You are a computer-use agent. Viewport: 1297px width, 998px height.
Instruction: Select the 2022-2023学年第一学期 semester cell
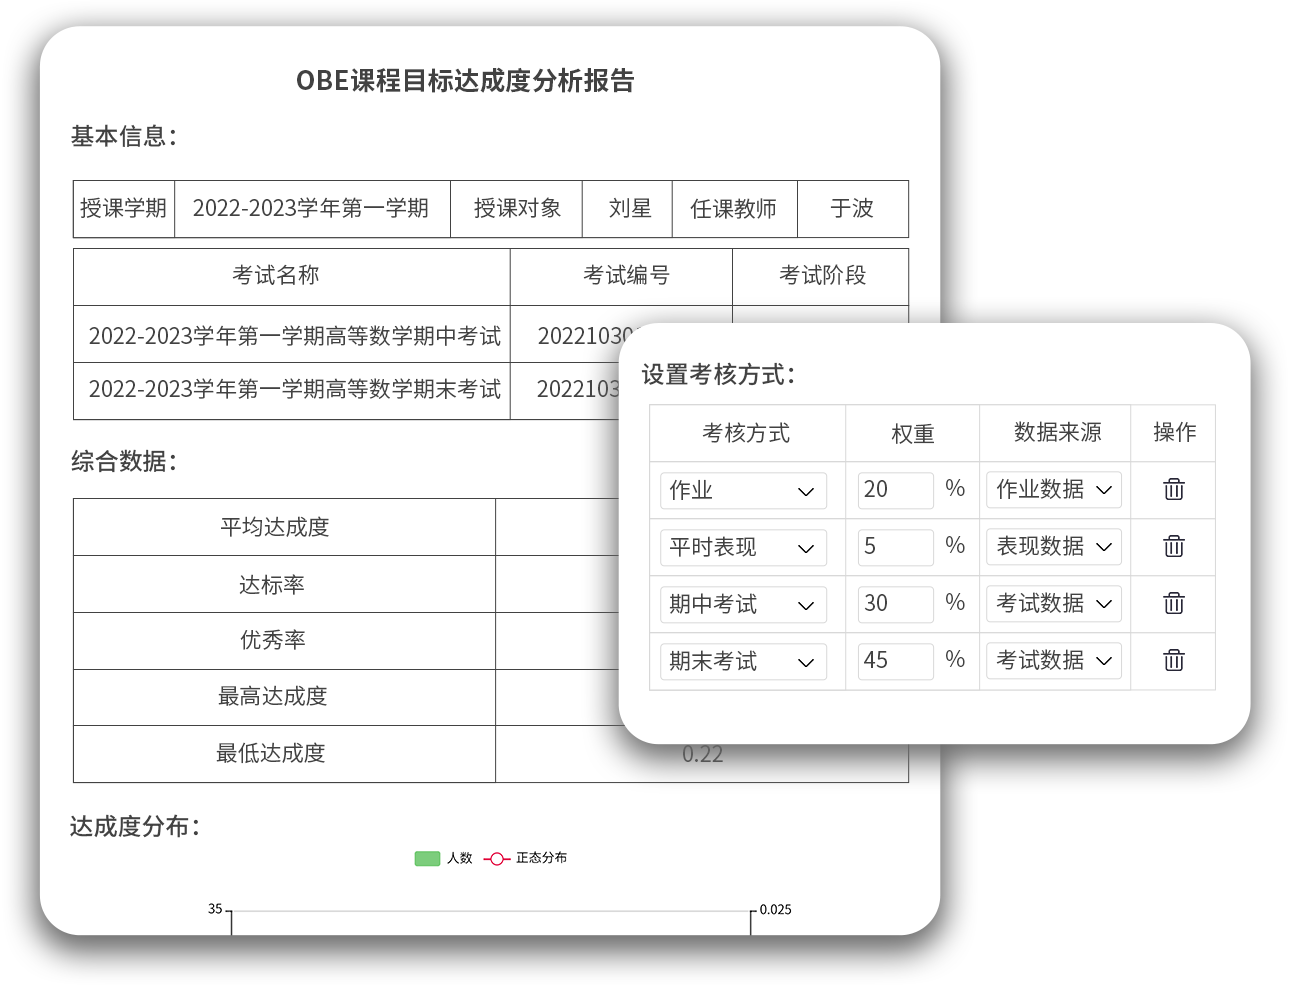pos(311,208)
